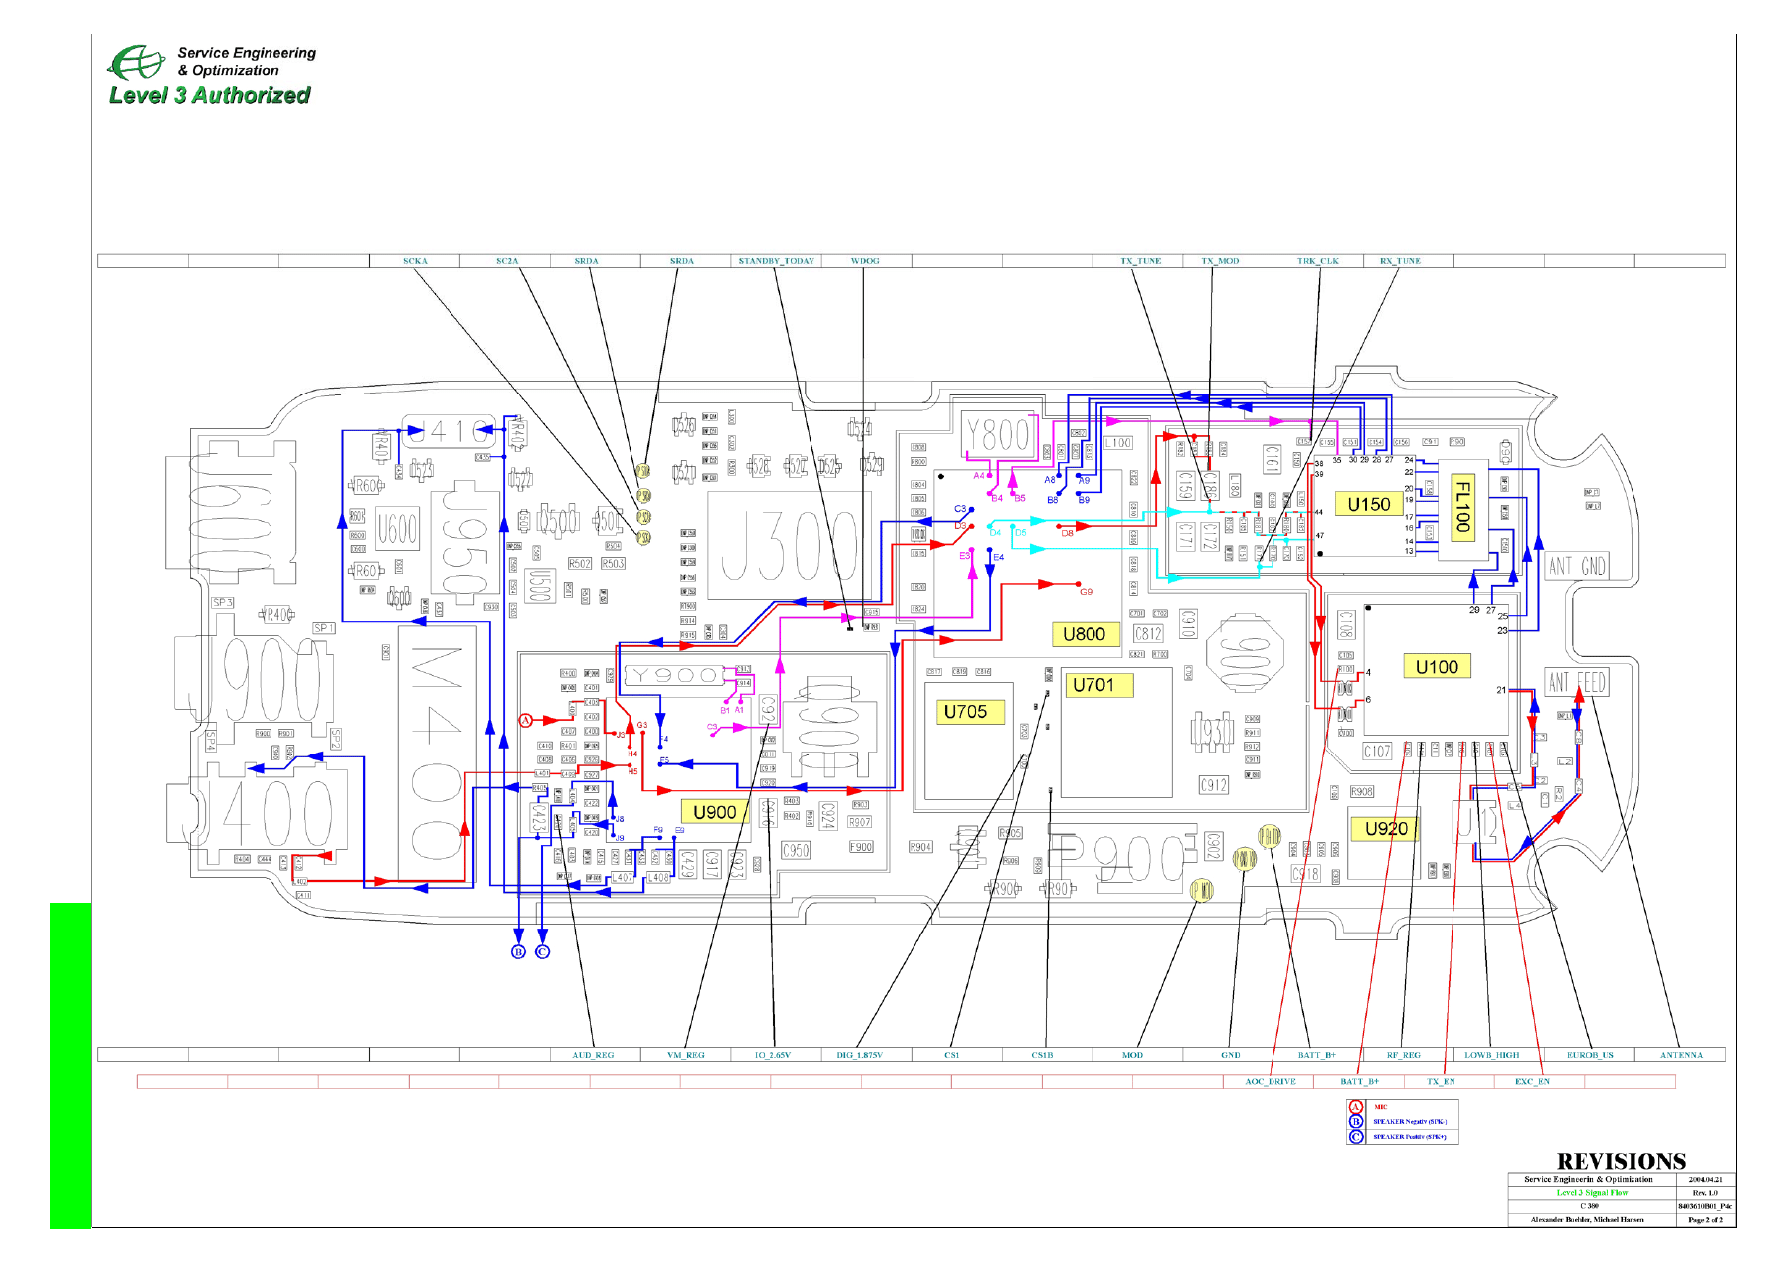Screen dimensions: 1787x1263
Task: Click the Service Engineering globe logo
Action: (135, 62)
